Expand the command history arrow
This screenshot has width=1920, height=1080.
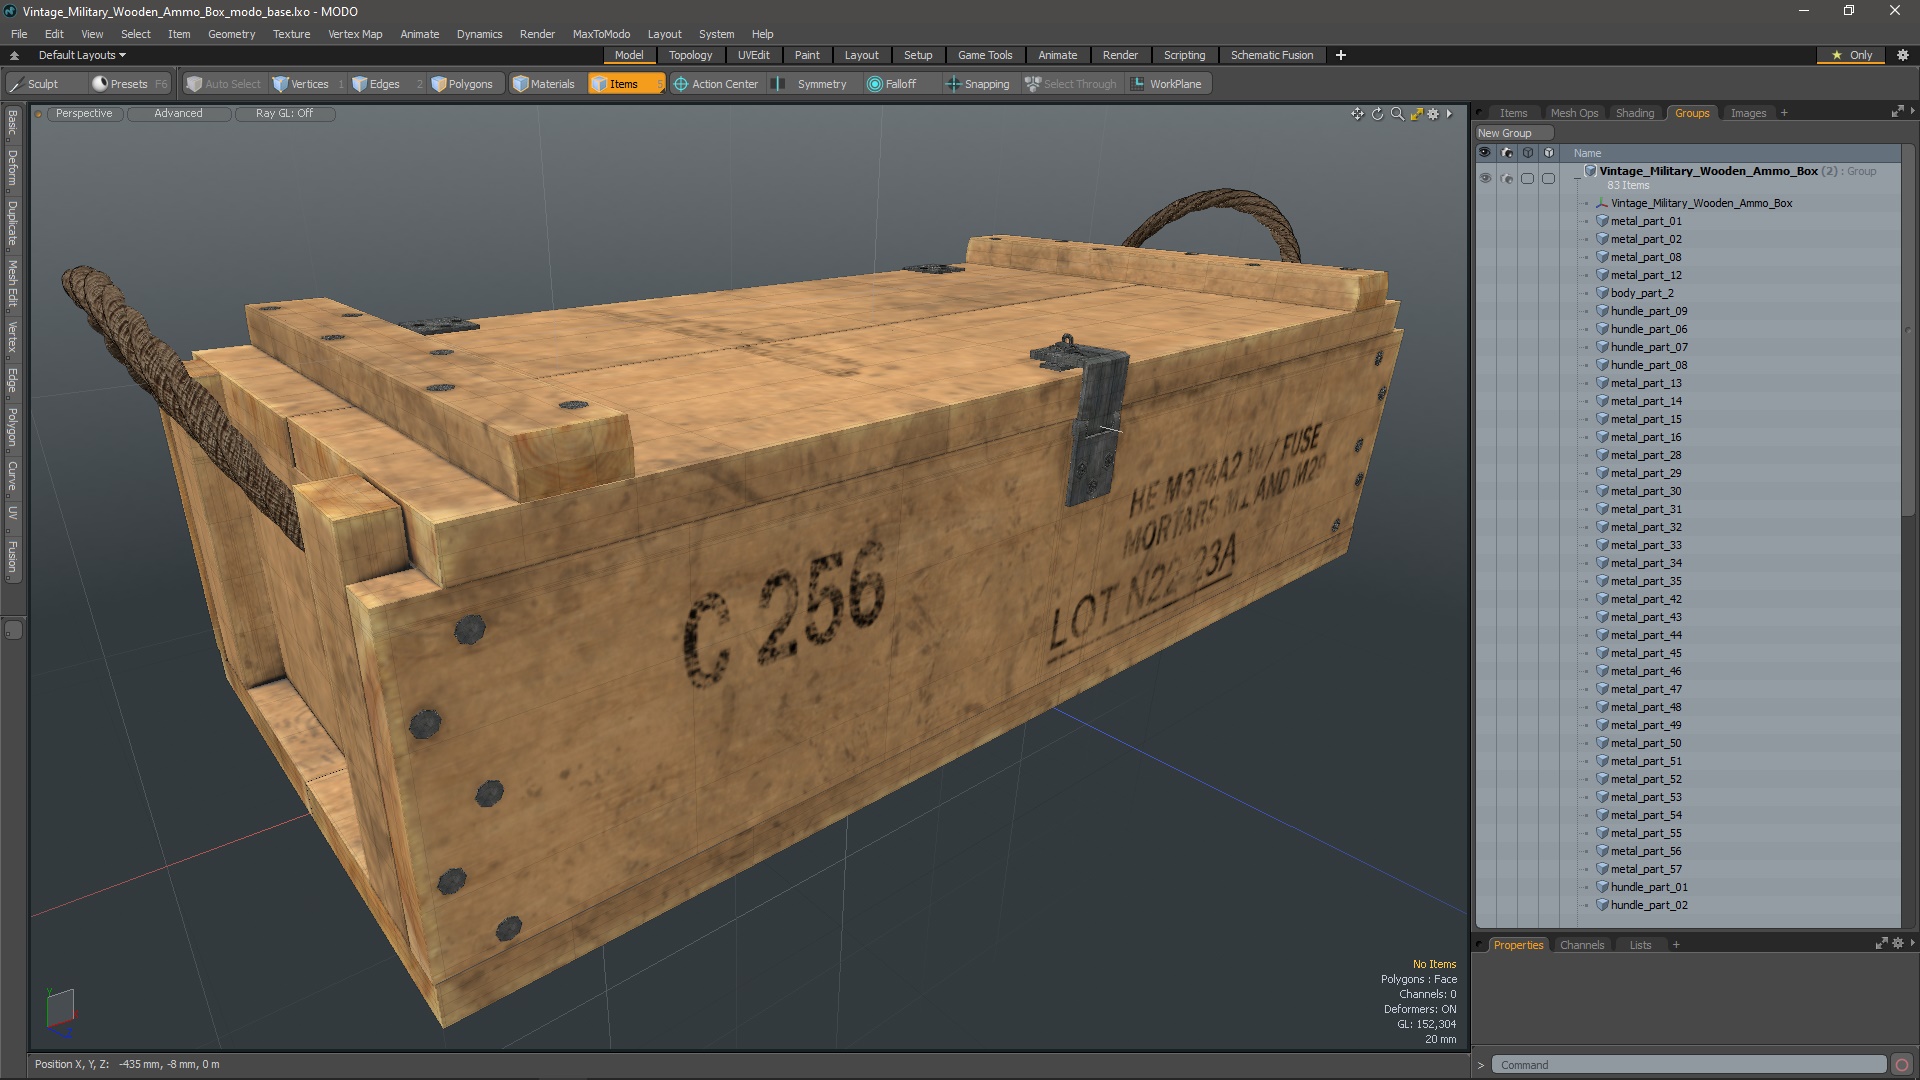click(1481, 1065)
